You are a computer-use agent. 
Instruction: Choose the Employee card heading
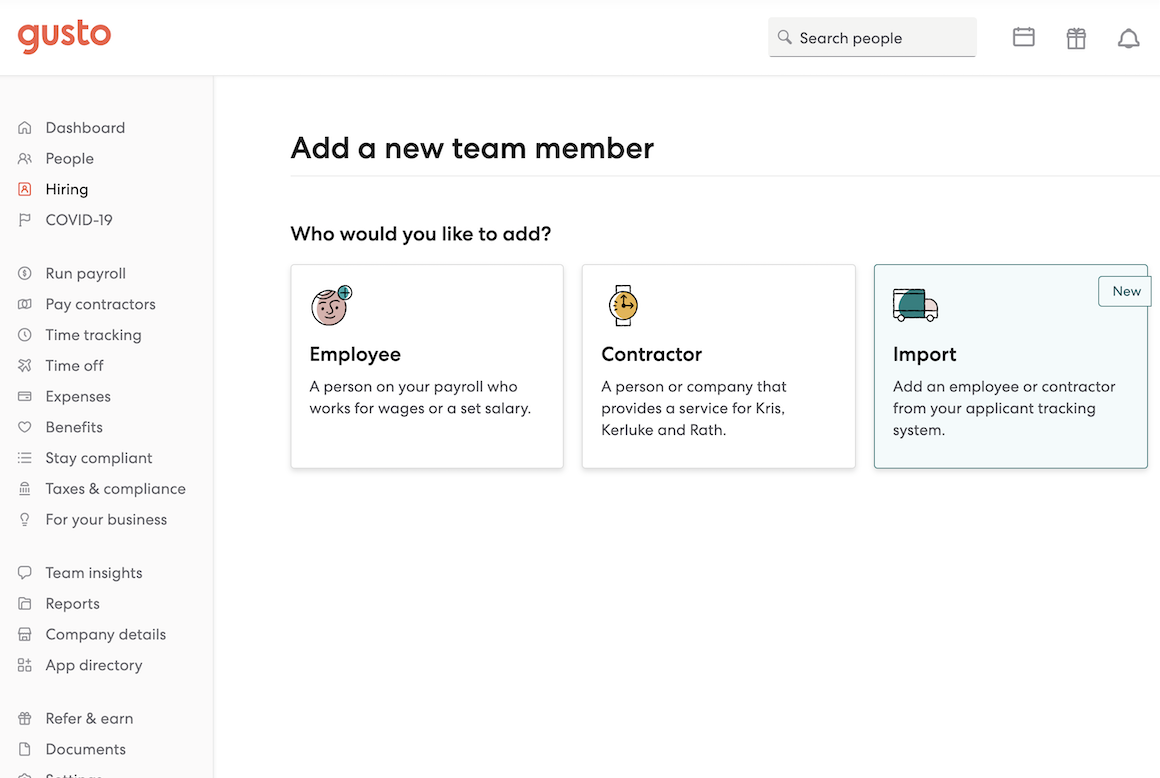pos(355,354)
